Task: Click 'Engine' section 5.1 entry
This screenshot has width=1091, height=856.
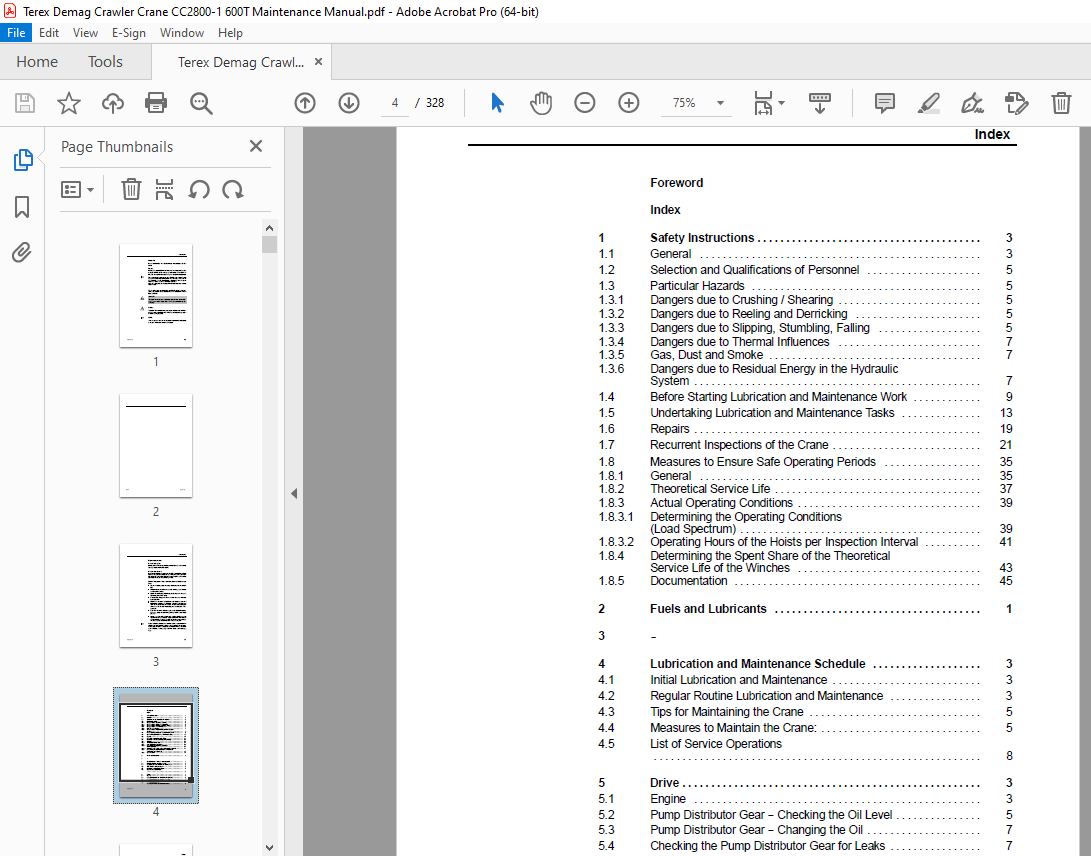Action: (667, 799)
